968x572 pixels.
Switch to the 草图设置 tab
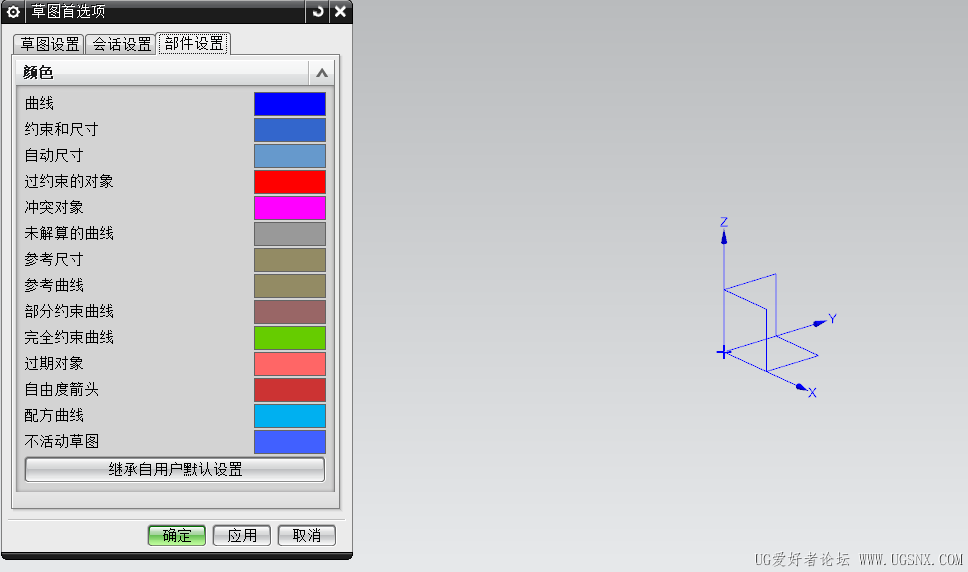click(49, 44)
